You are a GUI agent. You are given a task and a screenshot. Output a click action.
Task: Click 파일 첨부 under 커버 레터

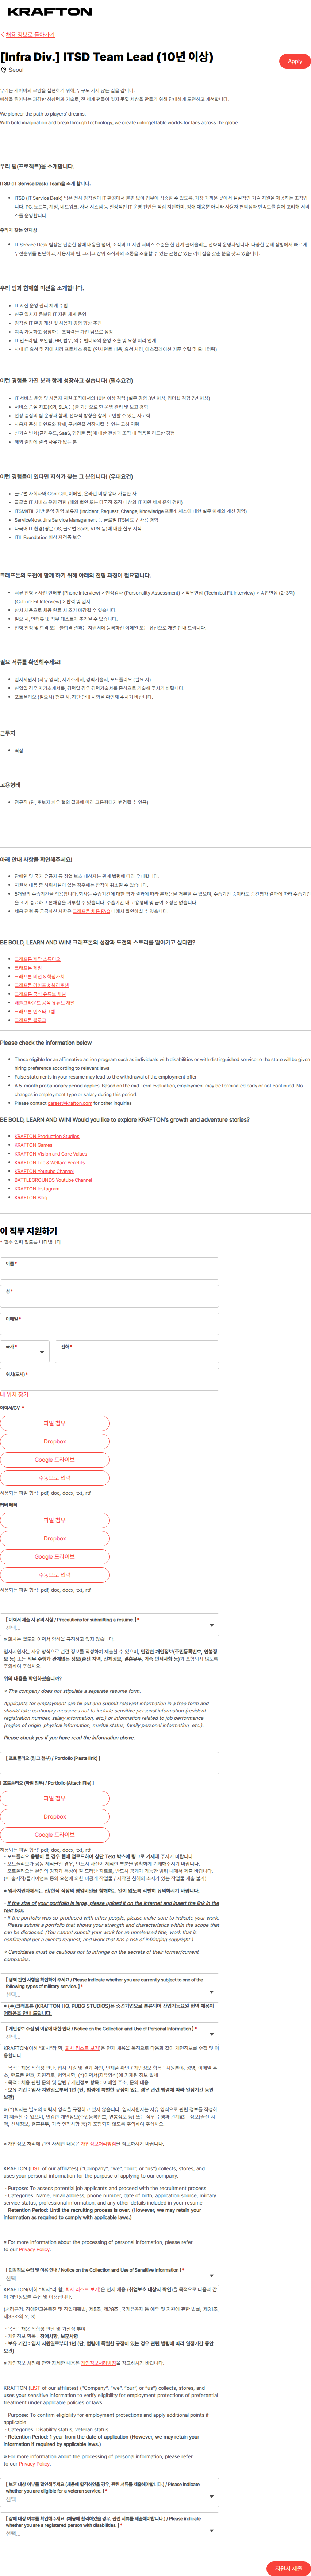click(x=55, y=1520)
